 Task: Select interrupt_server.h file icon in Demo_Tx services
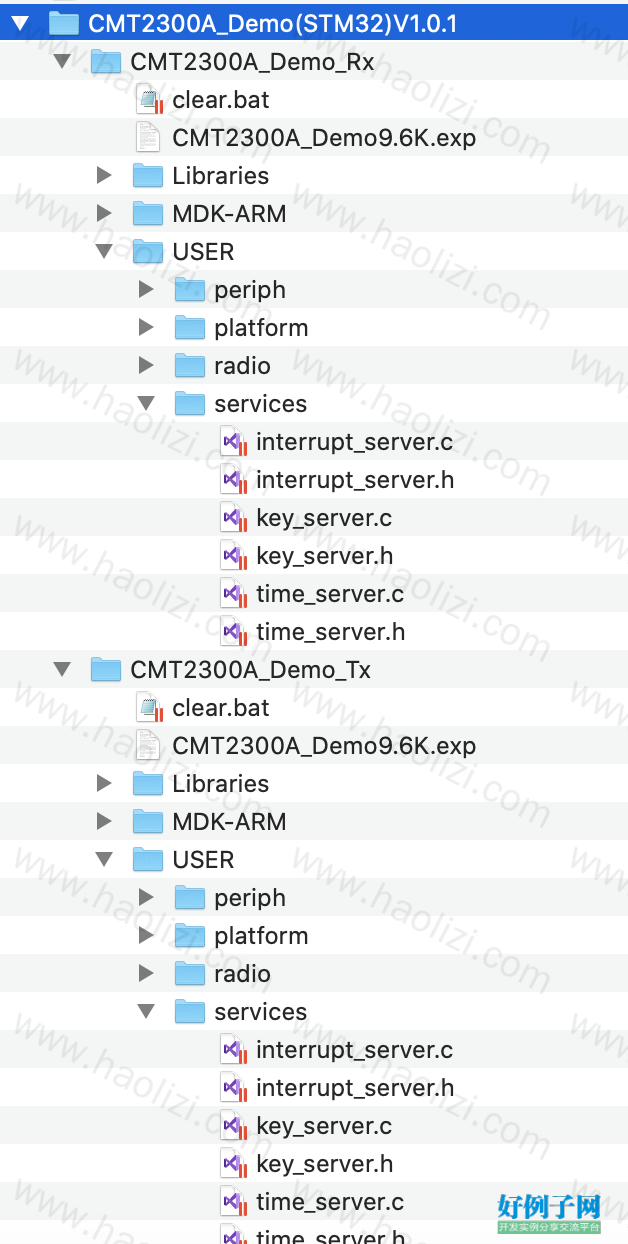233,1088
